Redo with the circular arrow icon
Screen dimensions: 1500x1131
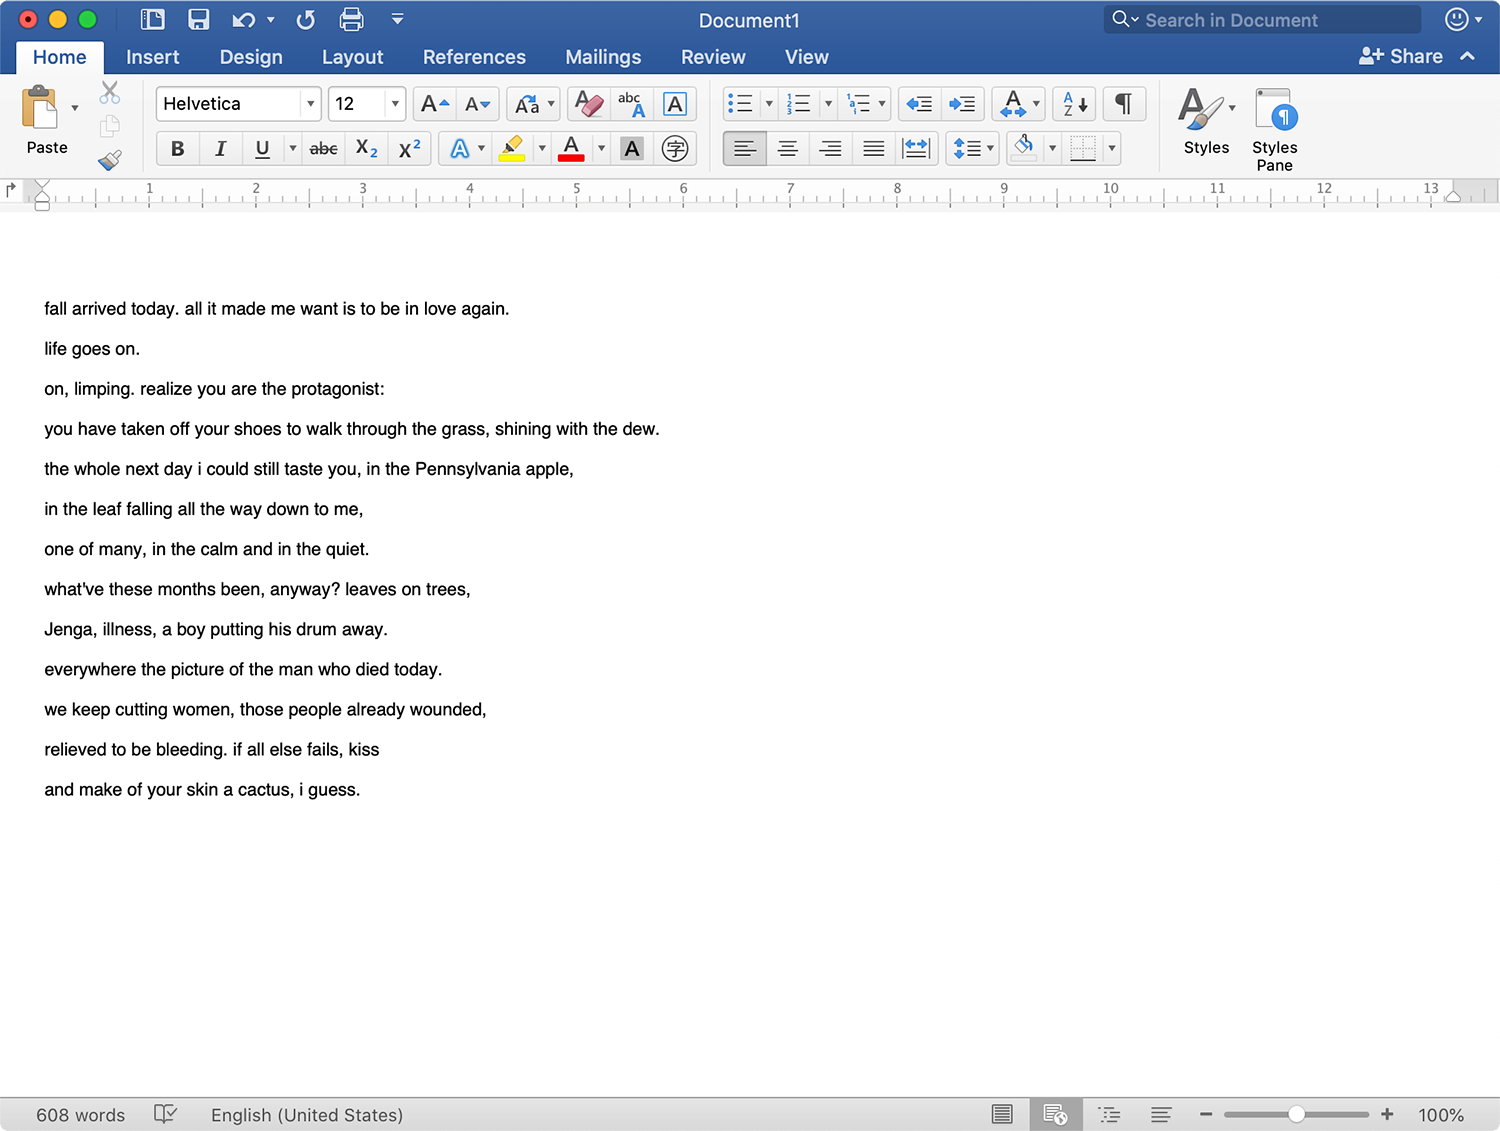[x=306, y=20]
